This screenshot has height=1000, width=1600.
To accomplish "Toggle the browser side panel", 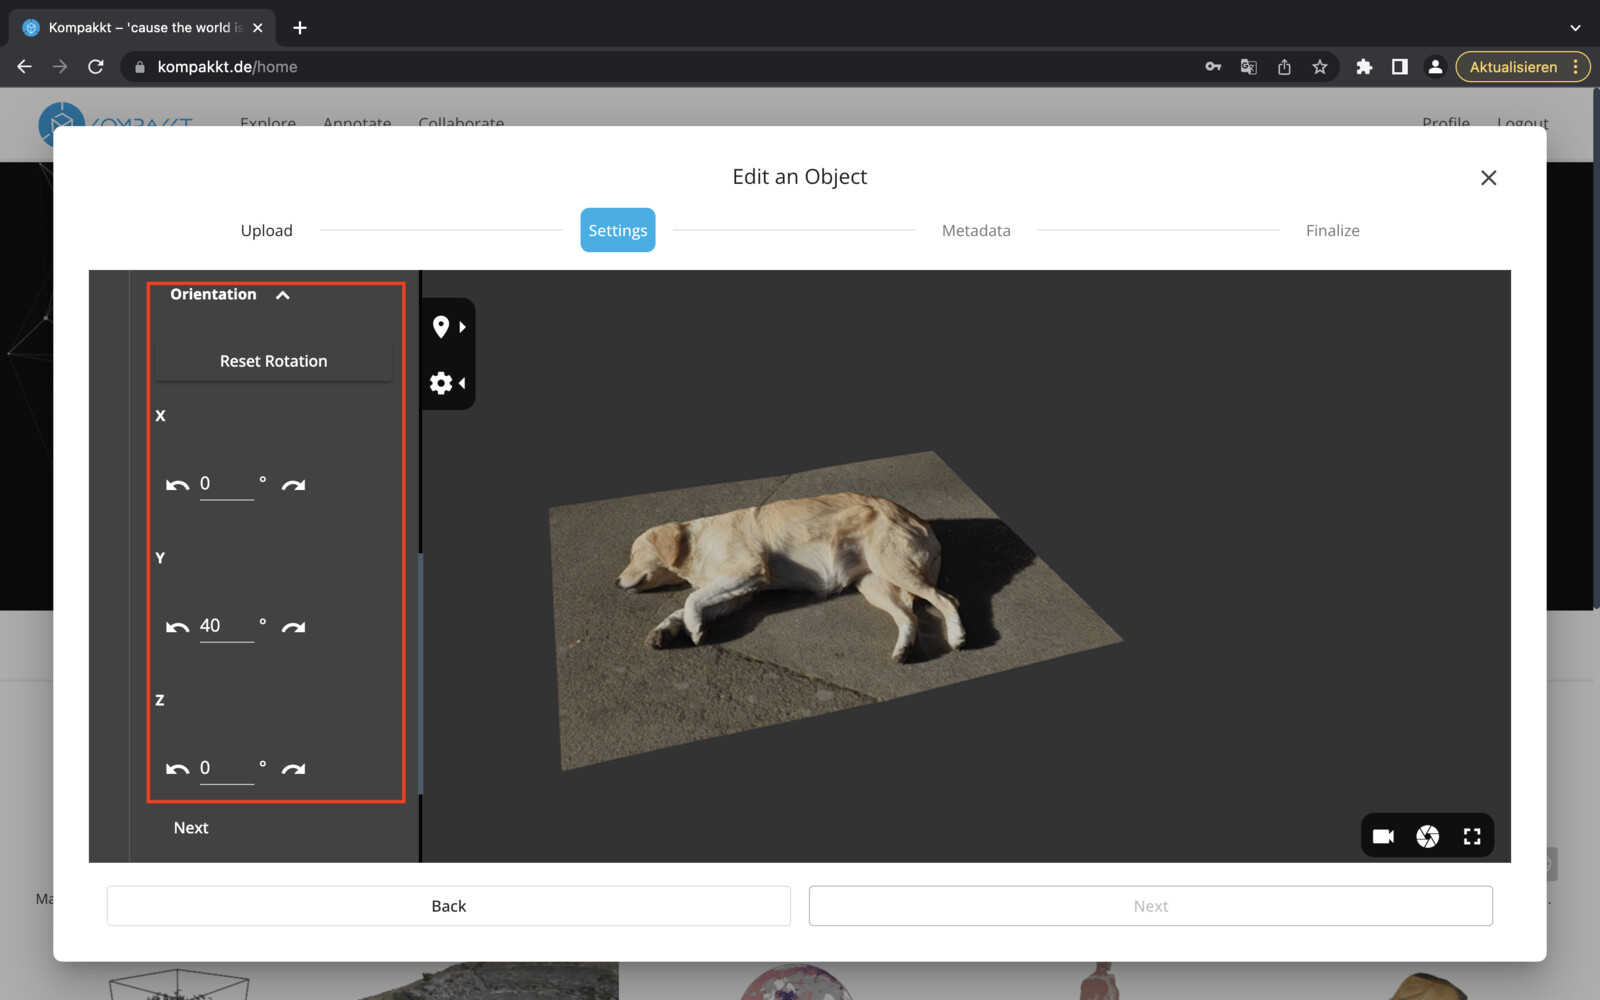I will point(1400,67).
